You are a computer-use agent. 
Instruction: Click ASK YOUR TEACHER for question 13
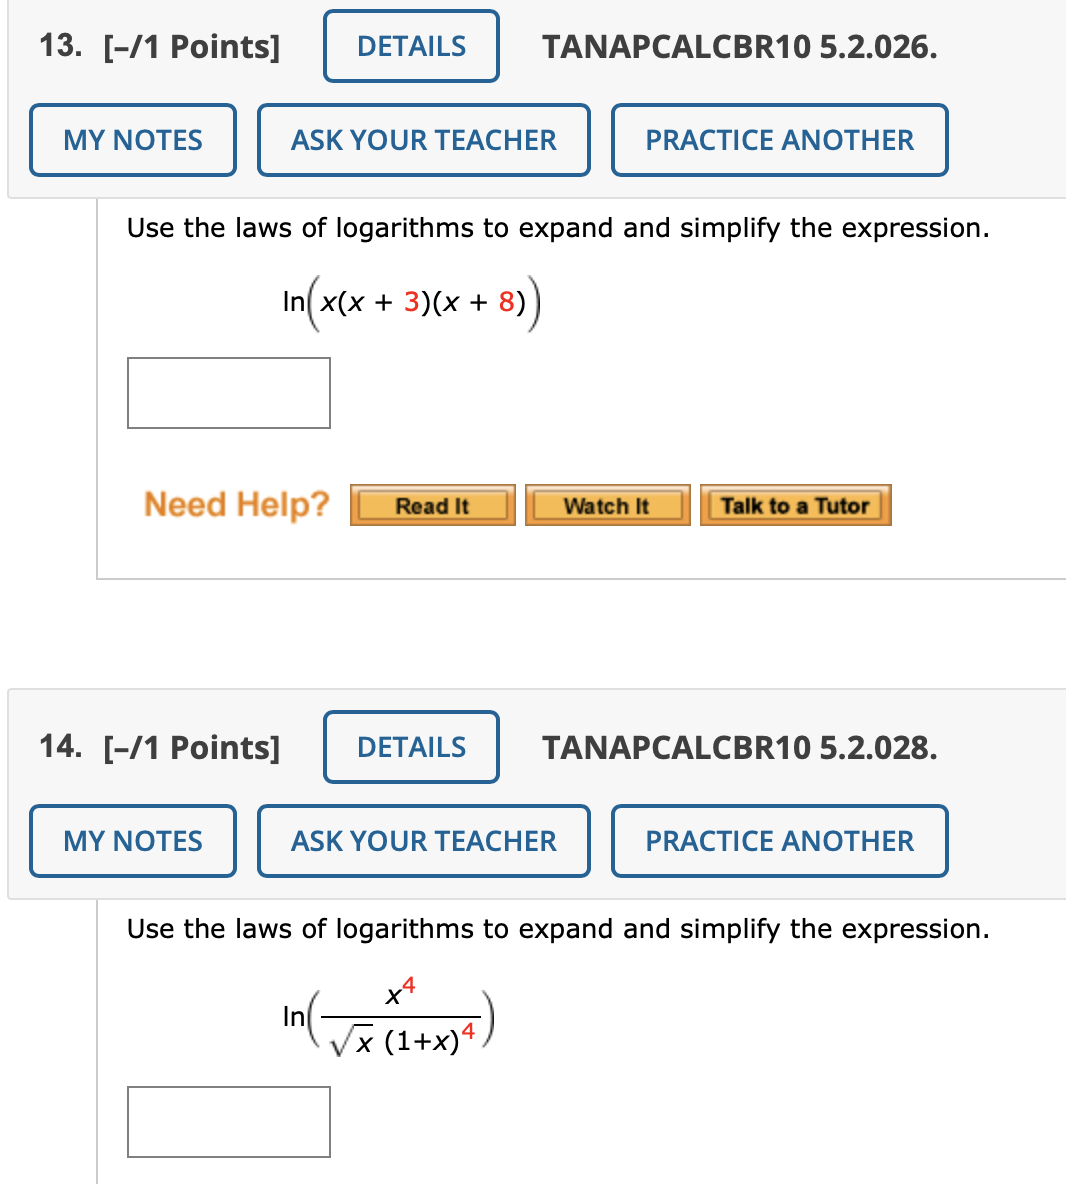(x=423, y=140)
